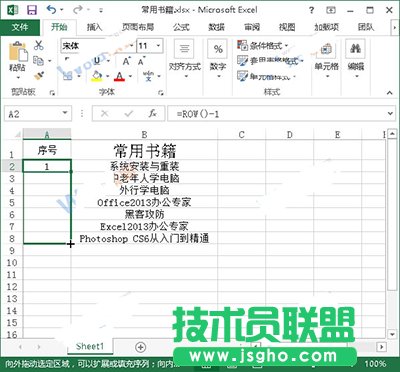Screen dimensions: 400x372
Task: Click the Copy icon
Action: pos(39,61)
